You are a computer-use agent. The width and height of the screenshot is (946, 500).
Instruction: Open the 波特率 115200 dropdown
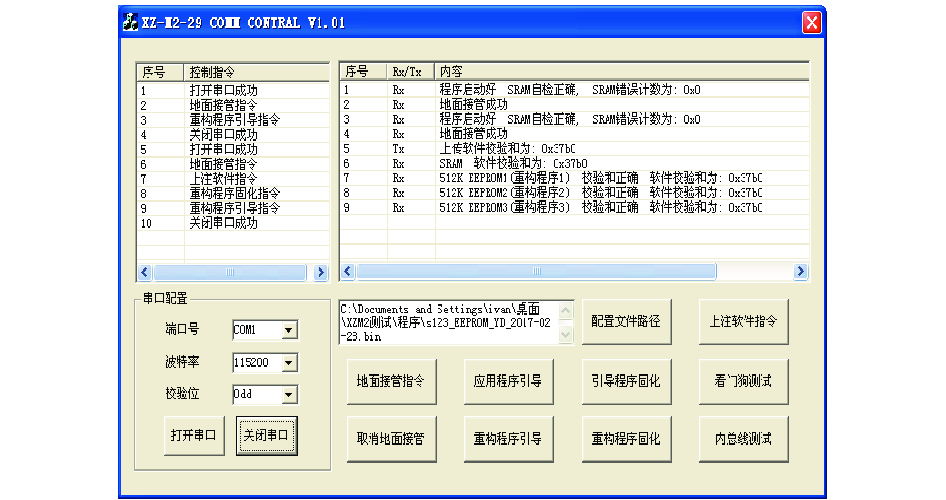pyautogui.click(x=288, y=362)
